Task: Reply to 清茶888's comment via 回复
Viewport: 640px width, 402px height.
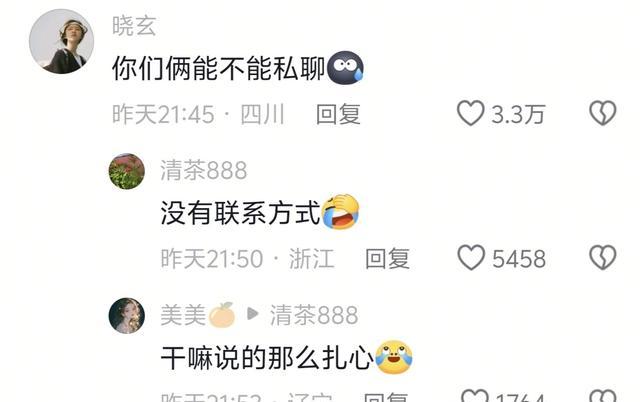Action: tap(387, 258)
